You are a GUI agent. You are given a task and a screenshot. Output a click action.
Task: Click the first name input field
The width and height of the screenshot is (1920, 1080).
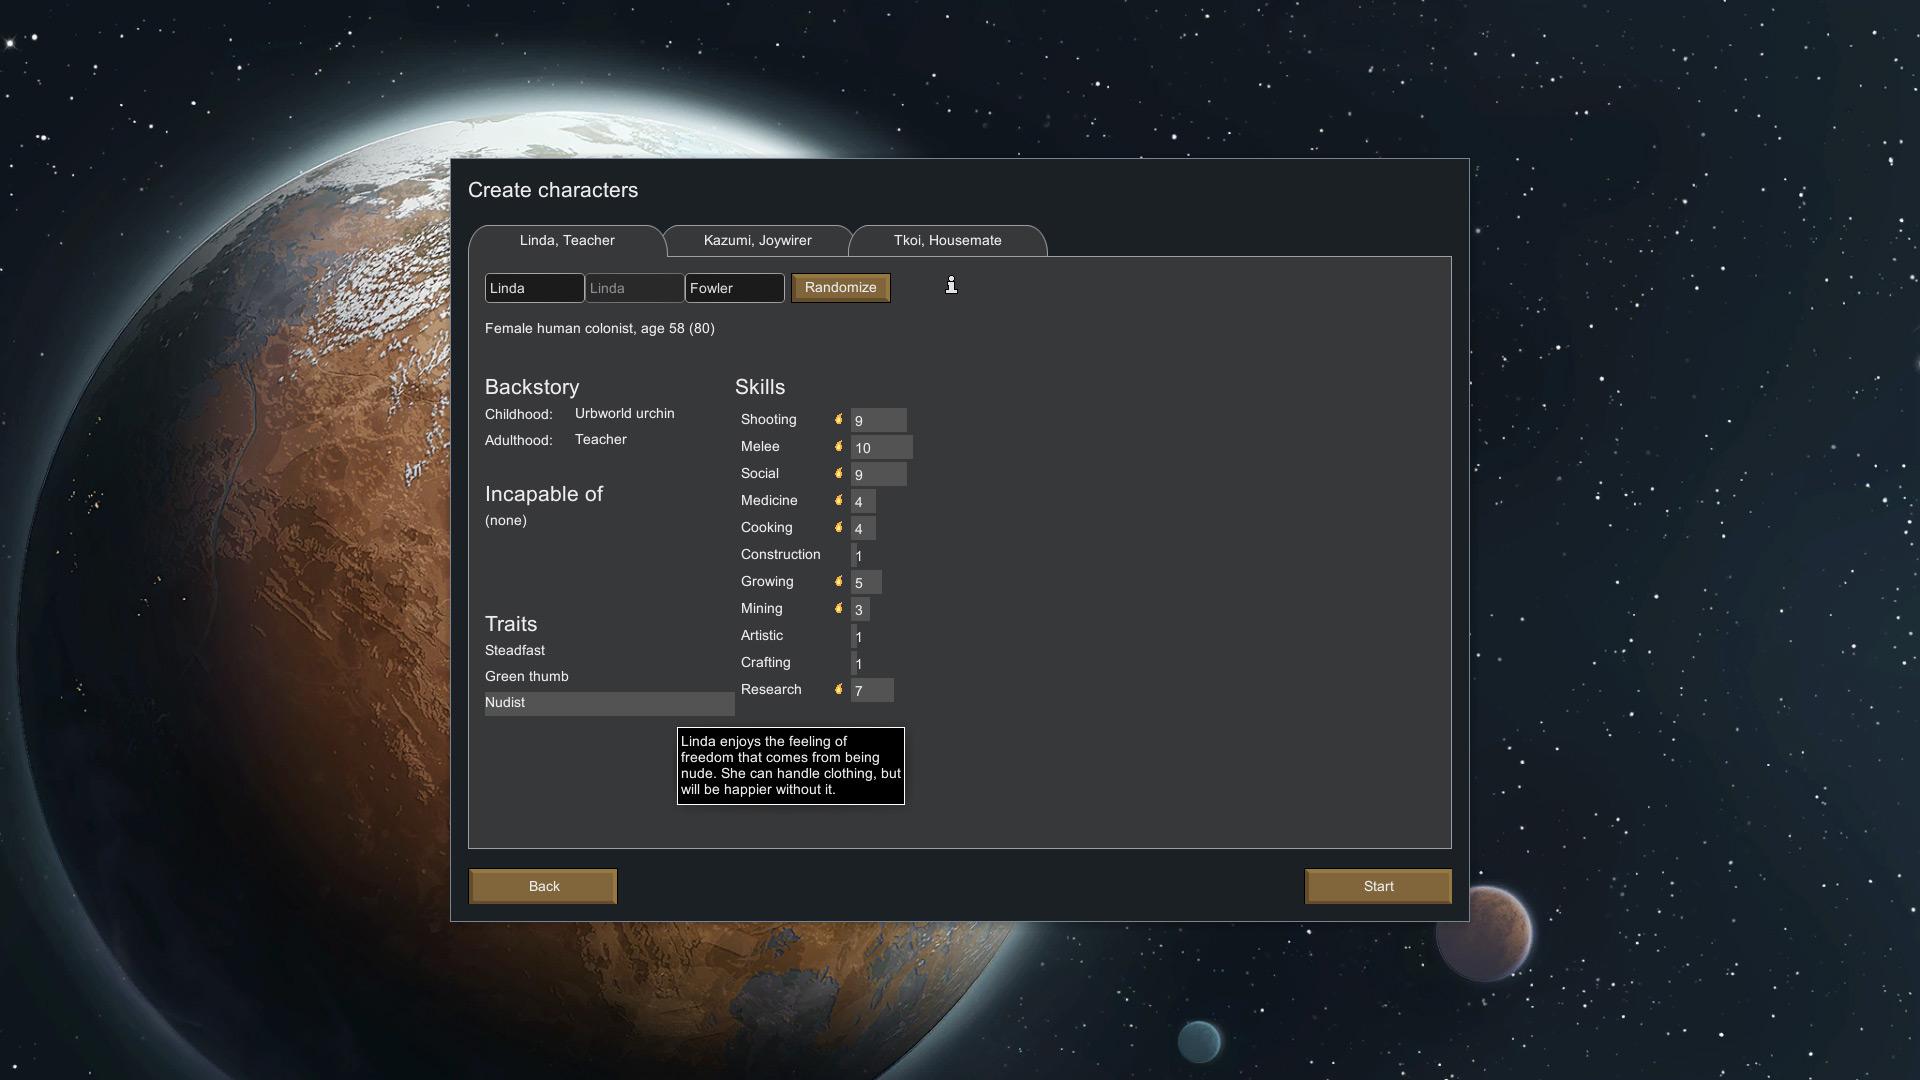click(x=535, y=287)
